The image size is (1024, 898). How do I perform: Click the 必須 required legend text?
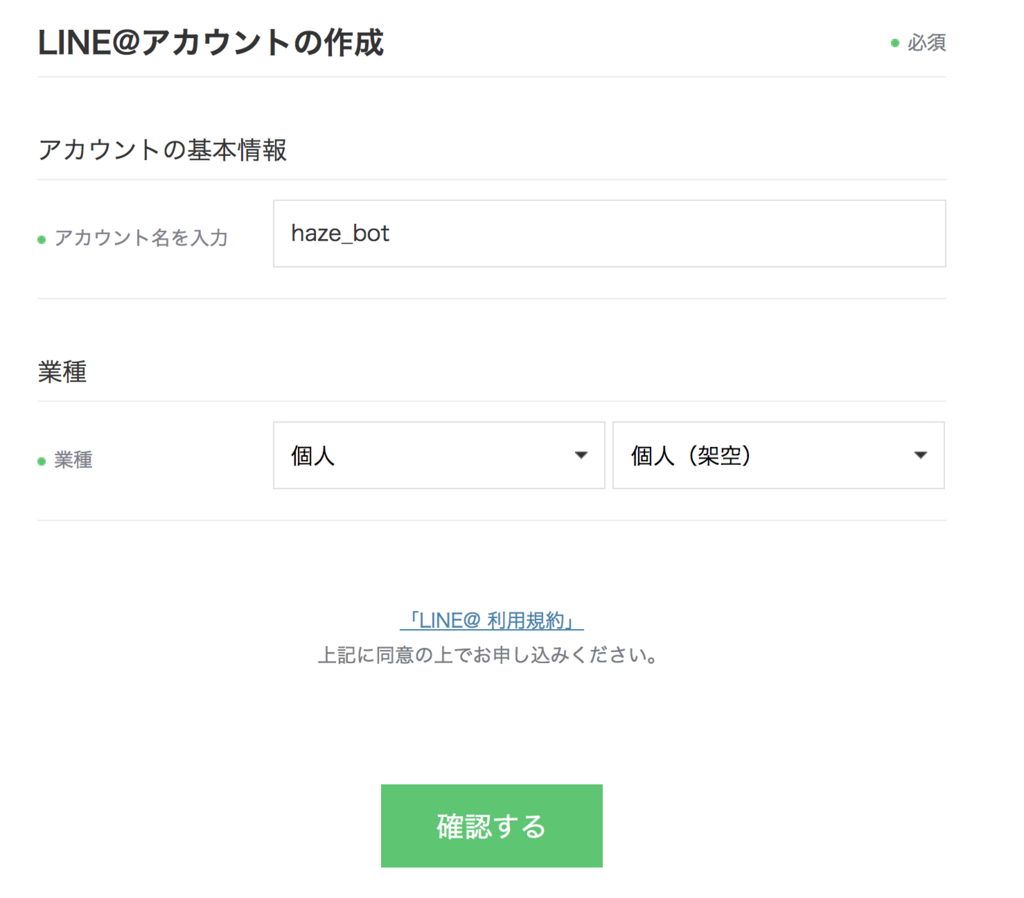(x=926, y=42)
